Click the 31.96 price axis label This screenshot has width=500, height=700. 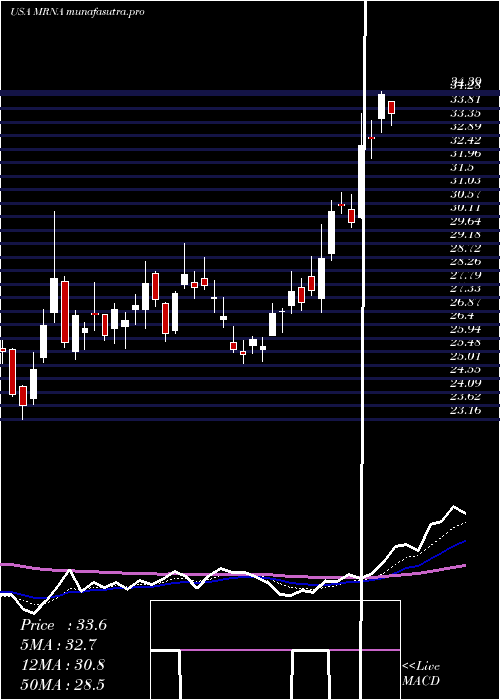pyautogui.click(x=466, y=154)
